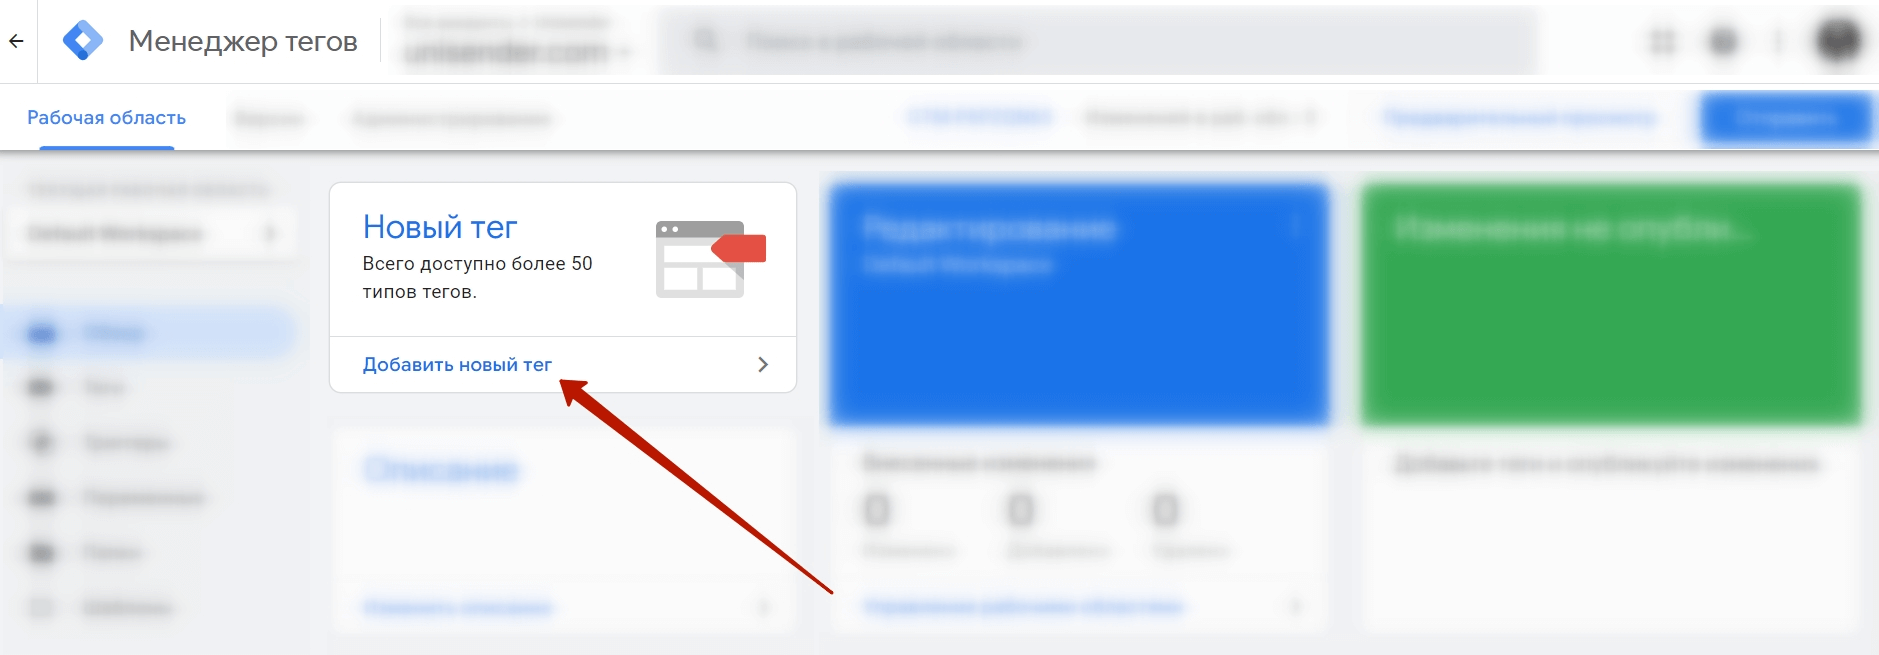Viewport: 1879px width, 655px height.
Task: Open the help icon in the header
Action: pos(1724,41)
